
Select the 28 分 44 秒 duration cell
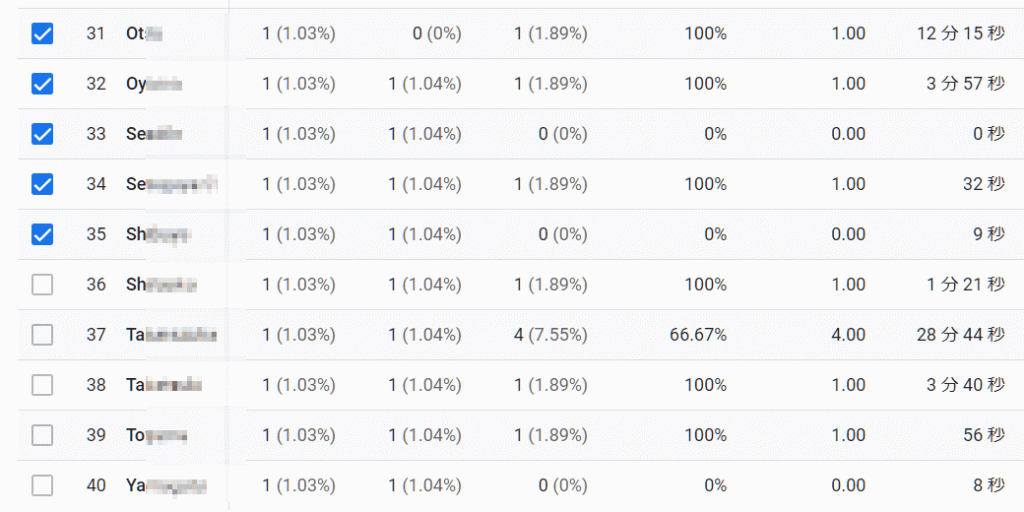(960, 335)
